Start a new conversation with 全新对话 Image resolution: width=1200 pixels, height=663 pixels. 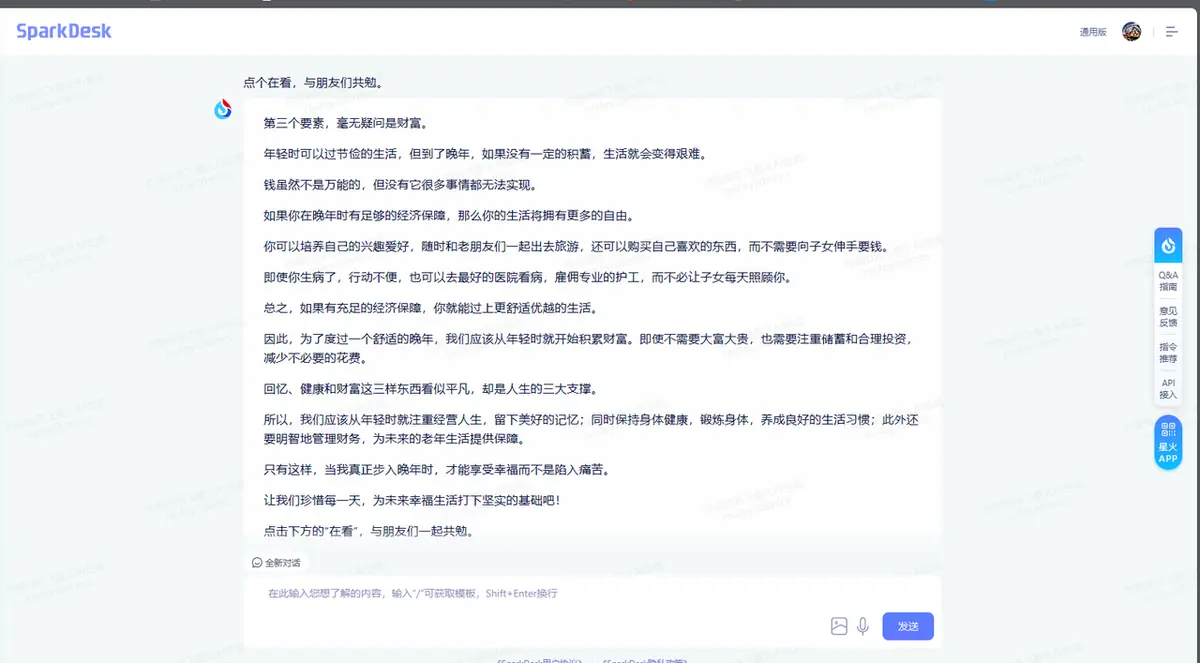click(x=276, y=563)
